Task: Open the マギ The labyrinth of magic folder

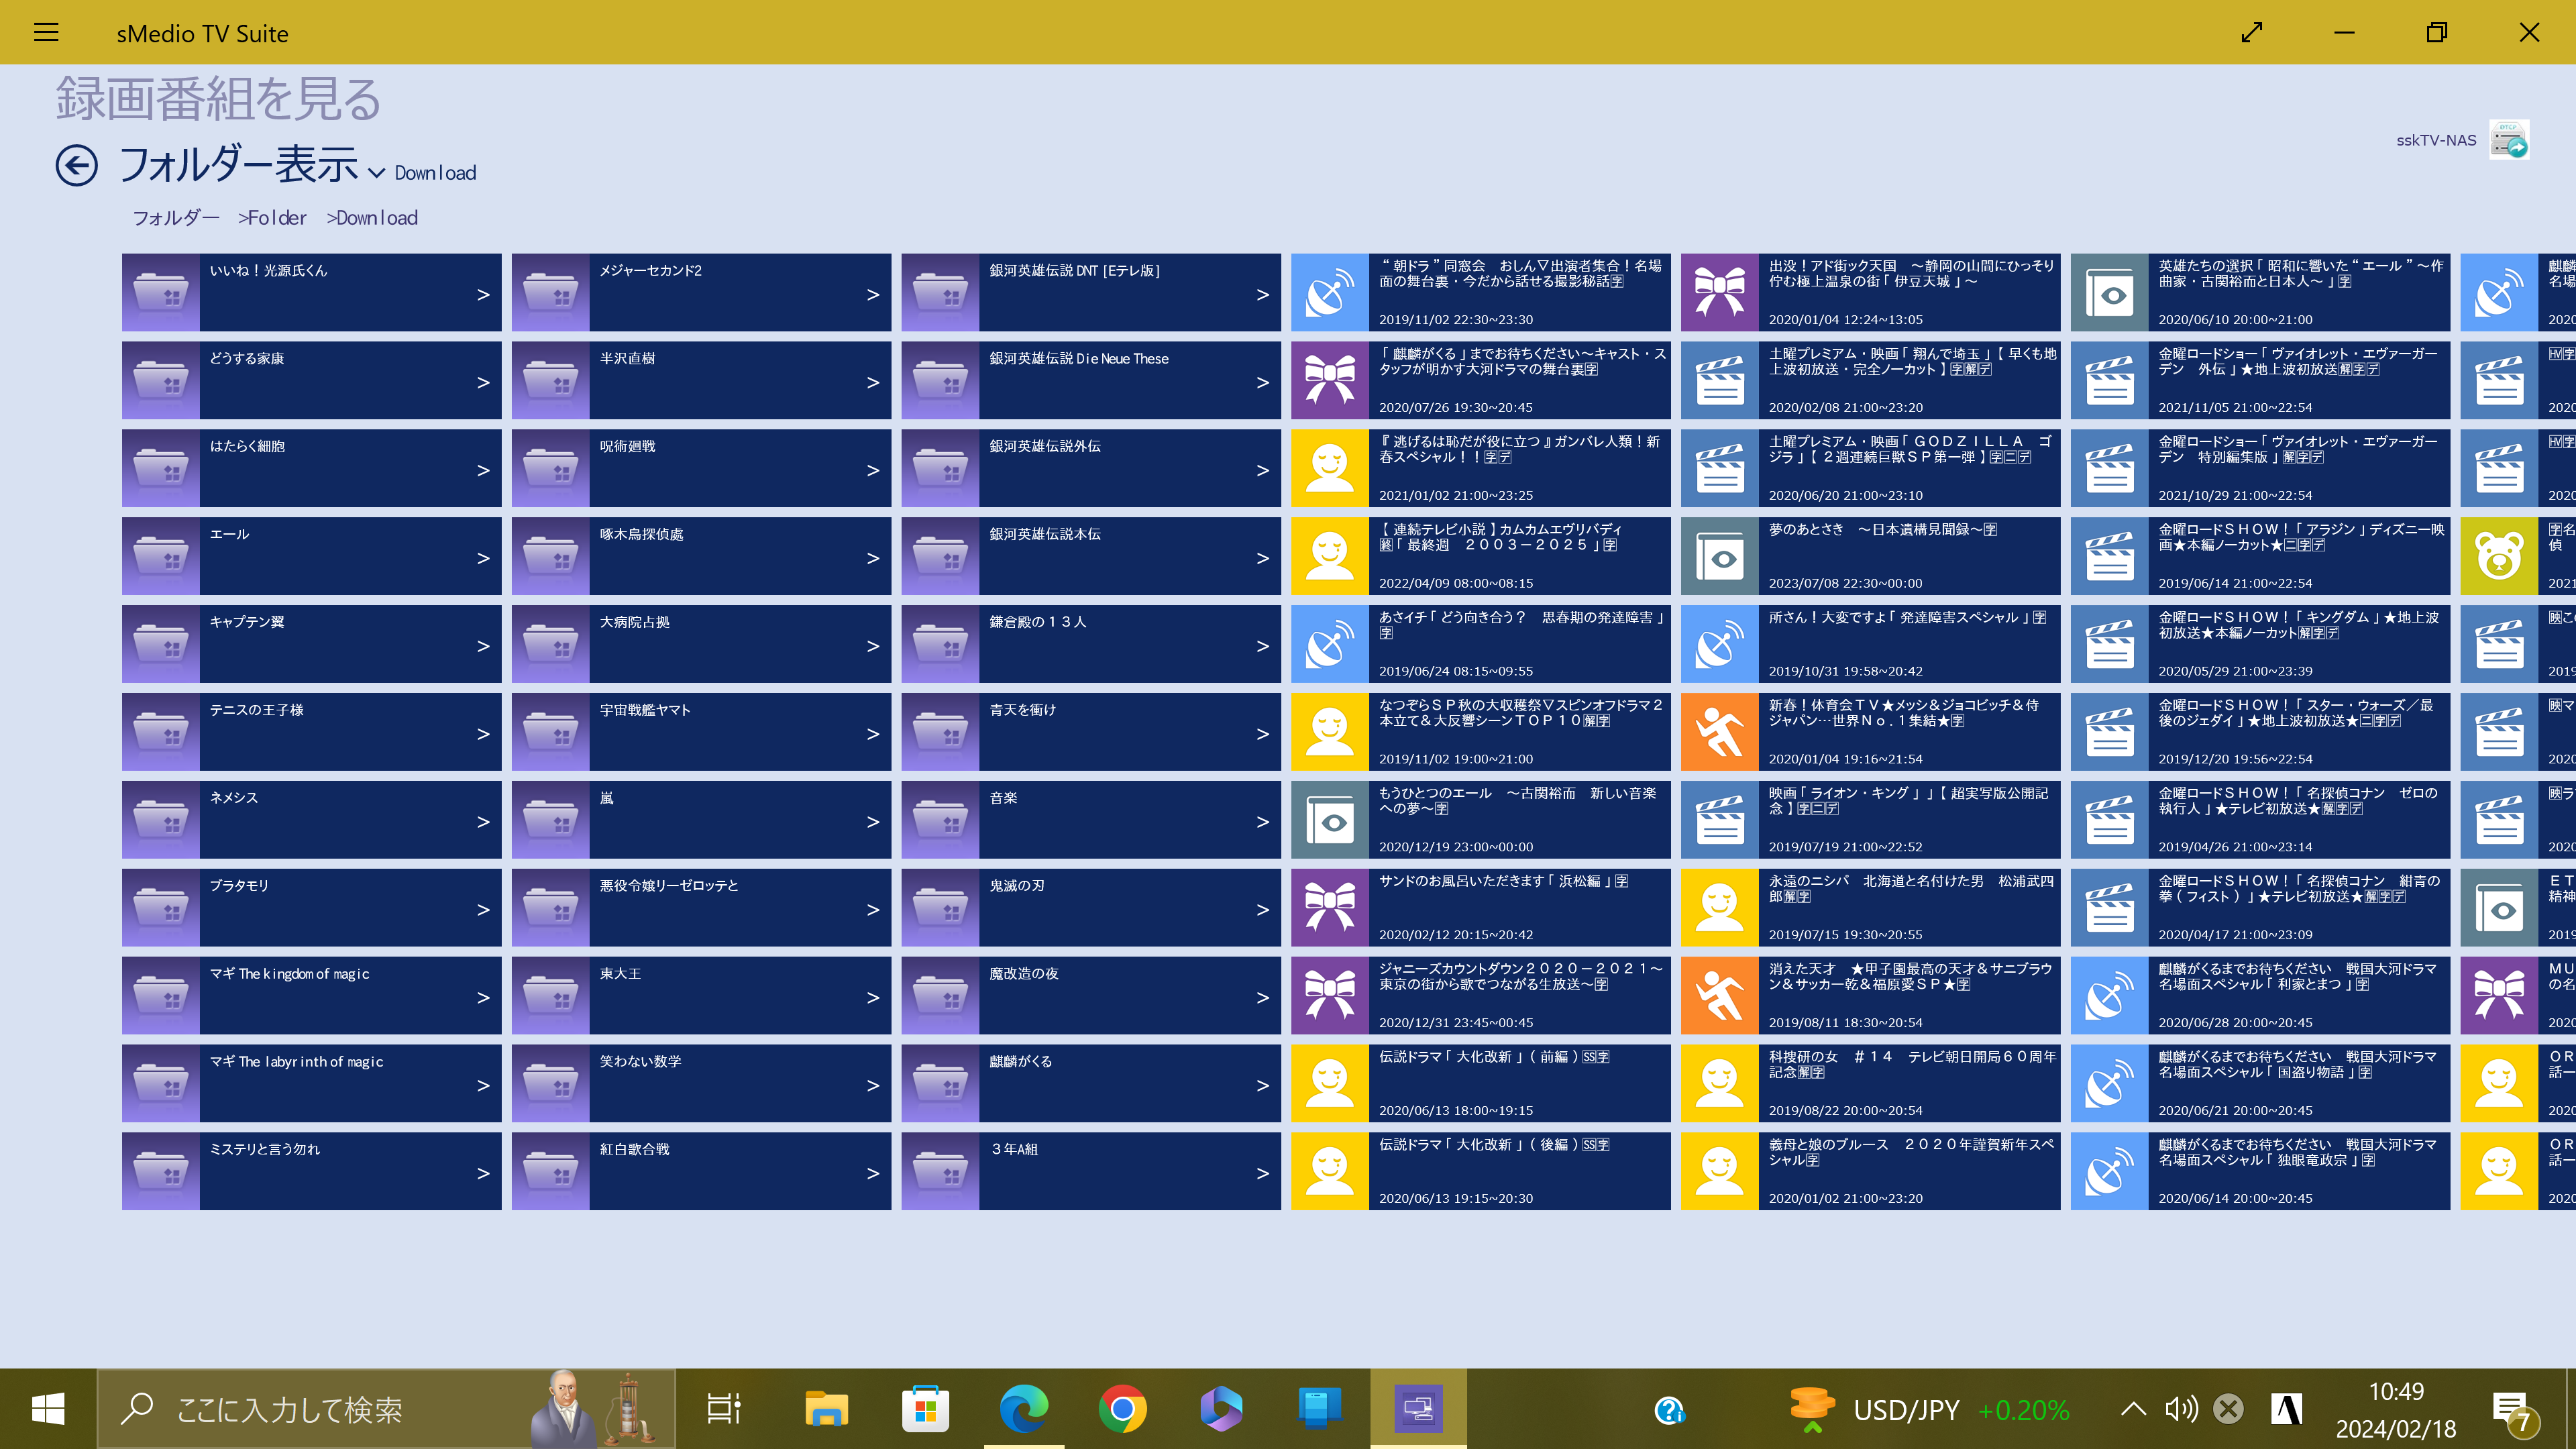Action: 311,1083
